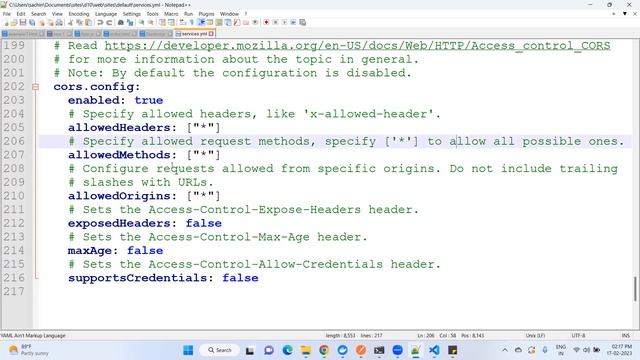Open Find with the binoculars icon
This screenshot has width=640, height=360.
[x=121, y=22]
